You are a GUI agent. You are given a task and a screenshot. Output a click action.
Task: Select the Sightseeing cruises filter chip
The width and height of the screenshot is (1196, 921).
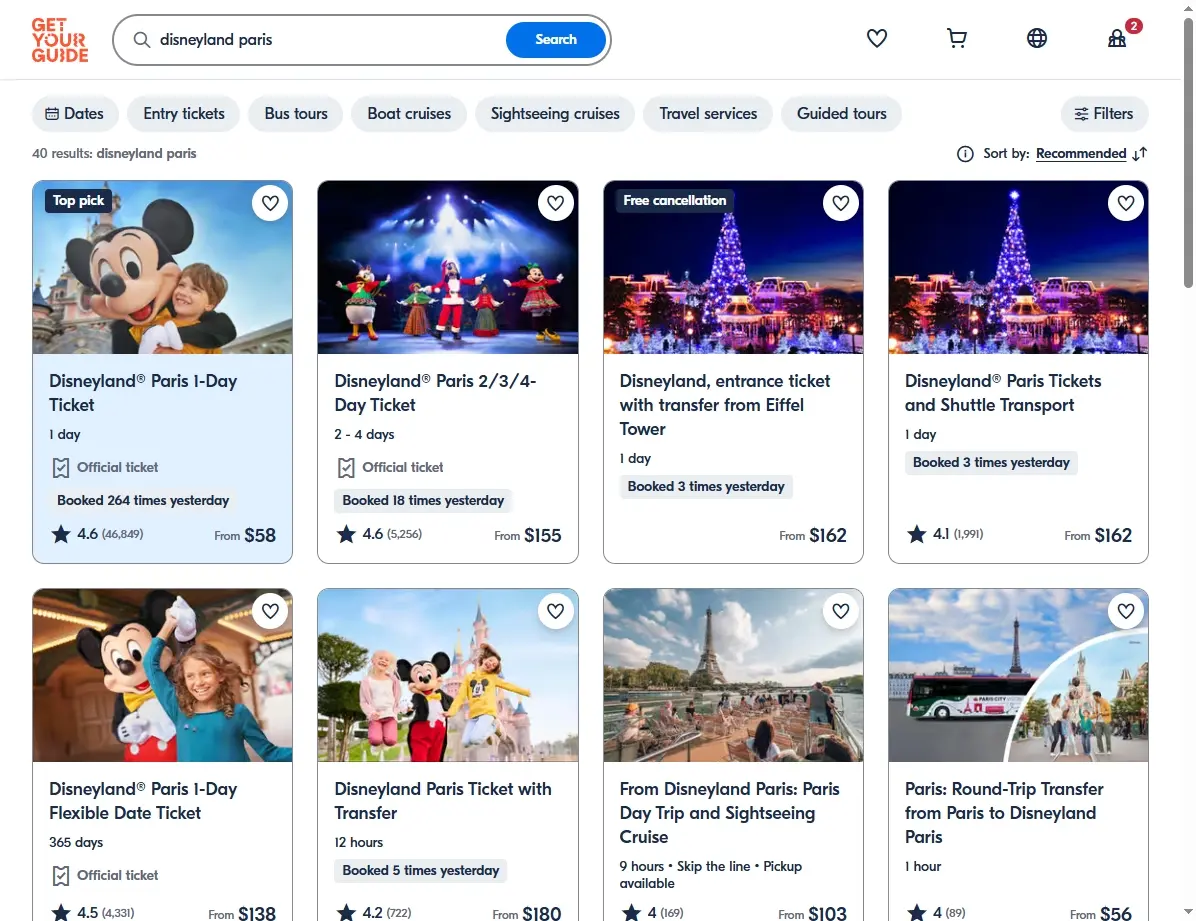click(555, 114)
